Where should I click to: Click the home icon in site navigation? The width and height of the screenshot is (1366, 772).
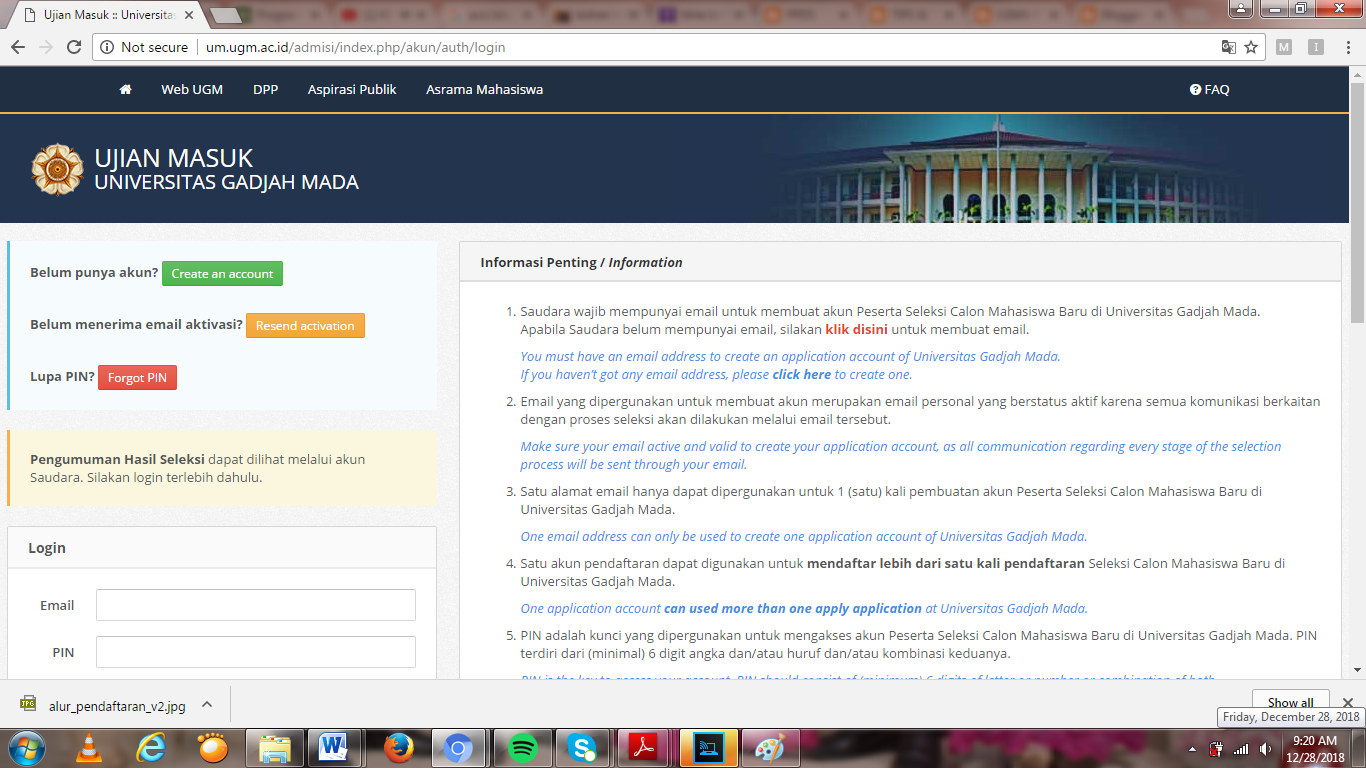click(125, 90)
